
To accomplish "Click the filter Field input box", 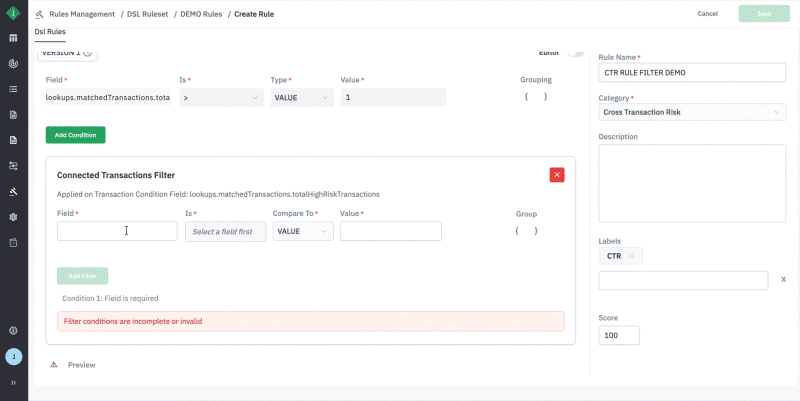I will click(117, 231).
